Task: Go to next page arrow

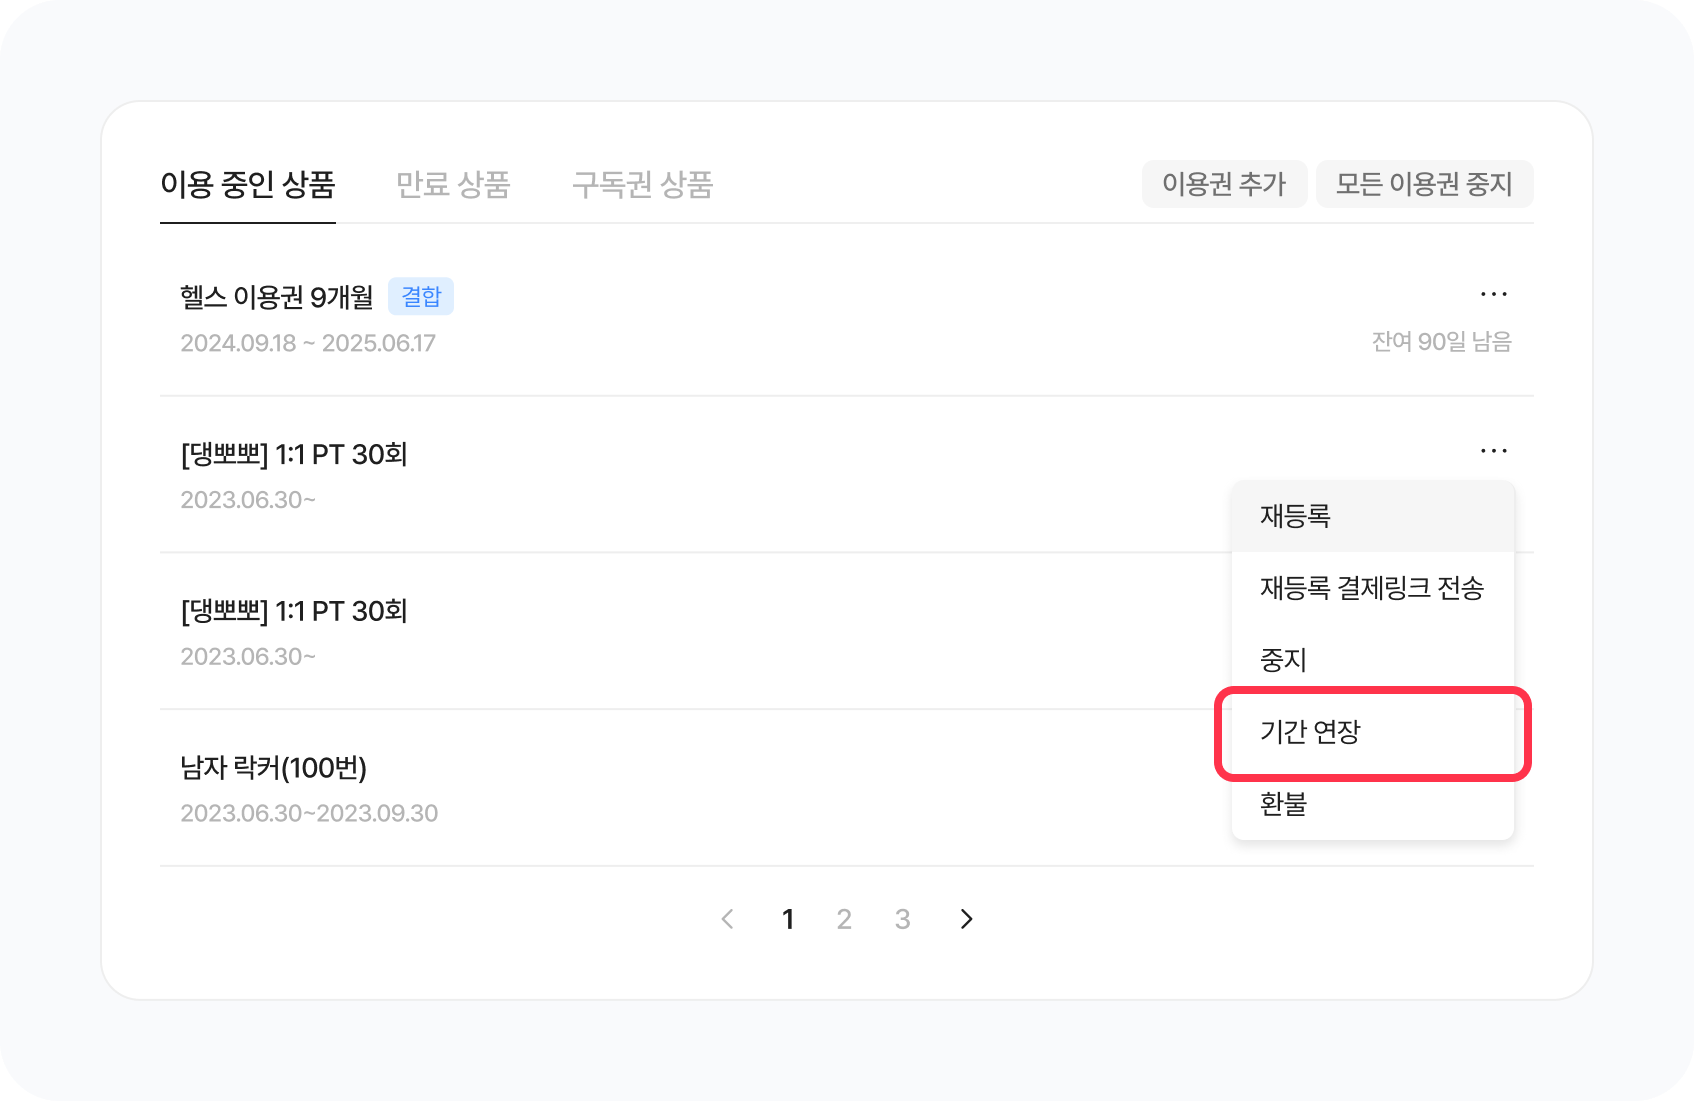Action: point(966,919)
